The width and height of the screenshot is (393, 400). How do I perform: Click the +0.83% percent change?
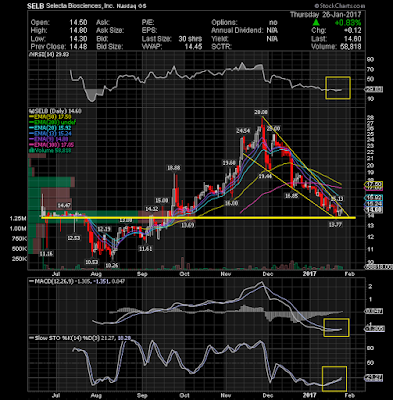tap(348, 23)
